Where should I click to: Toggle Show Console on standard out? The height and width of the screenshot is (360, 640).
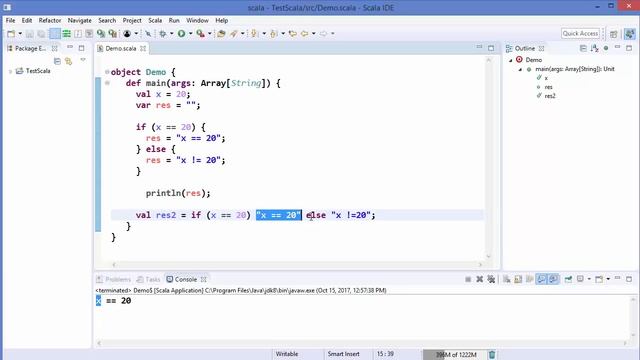tap(541, 279)
